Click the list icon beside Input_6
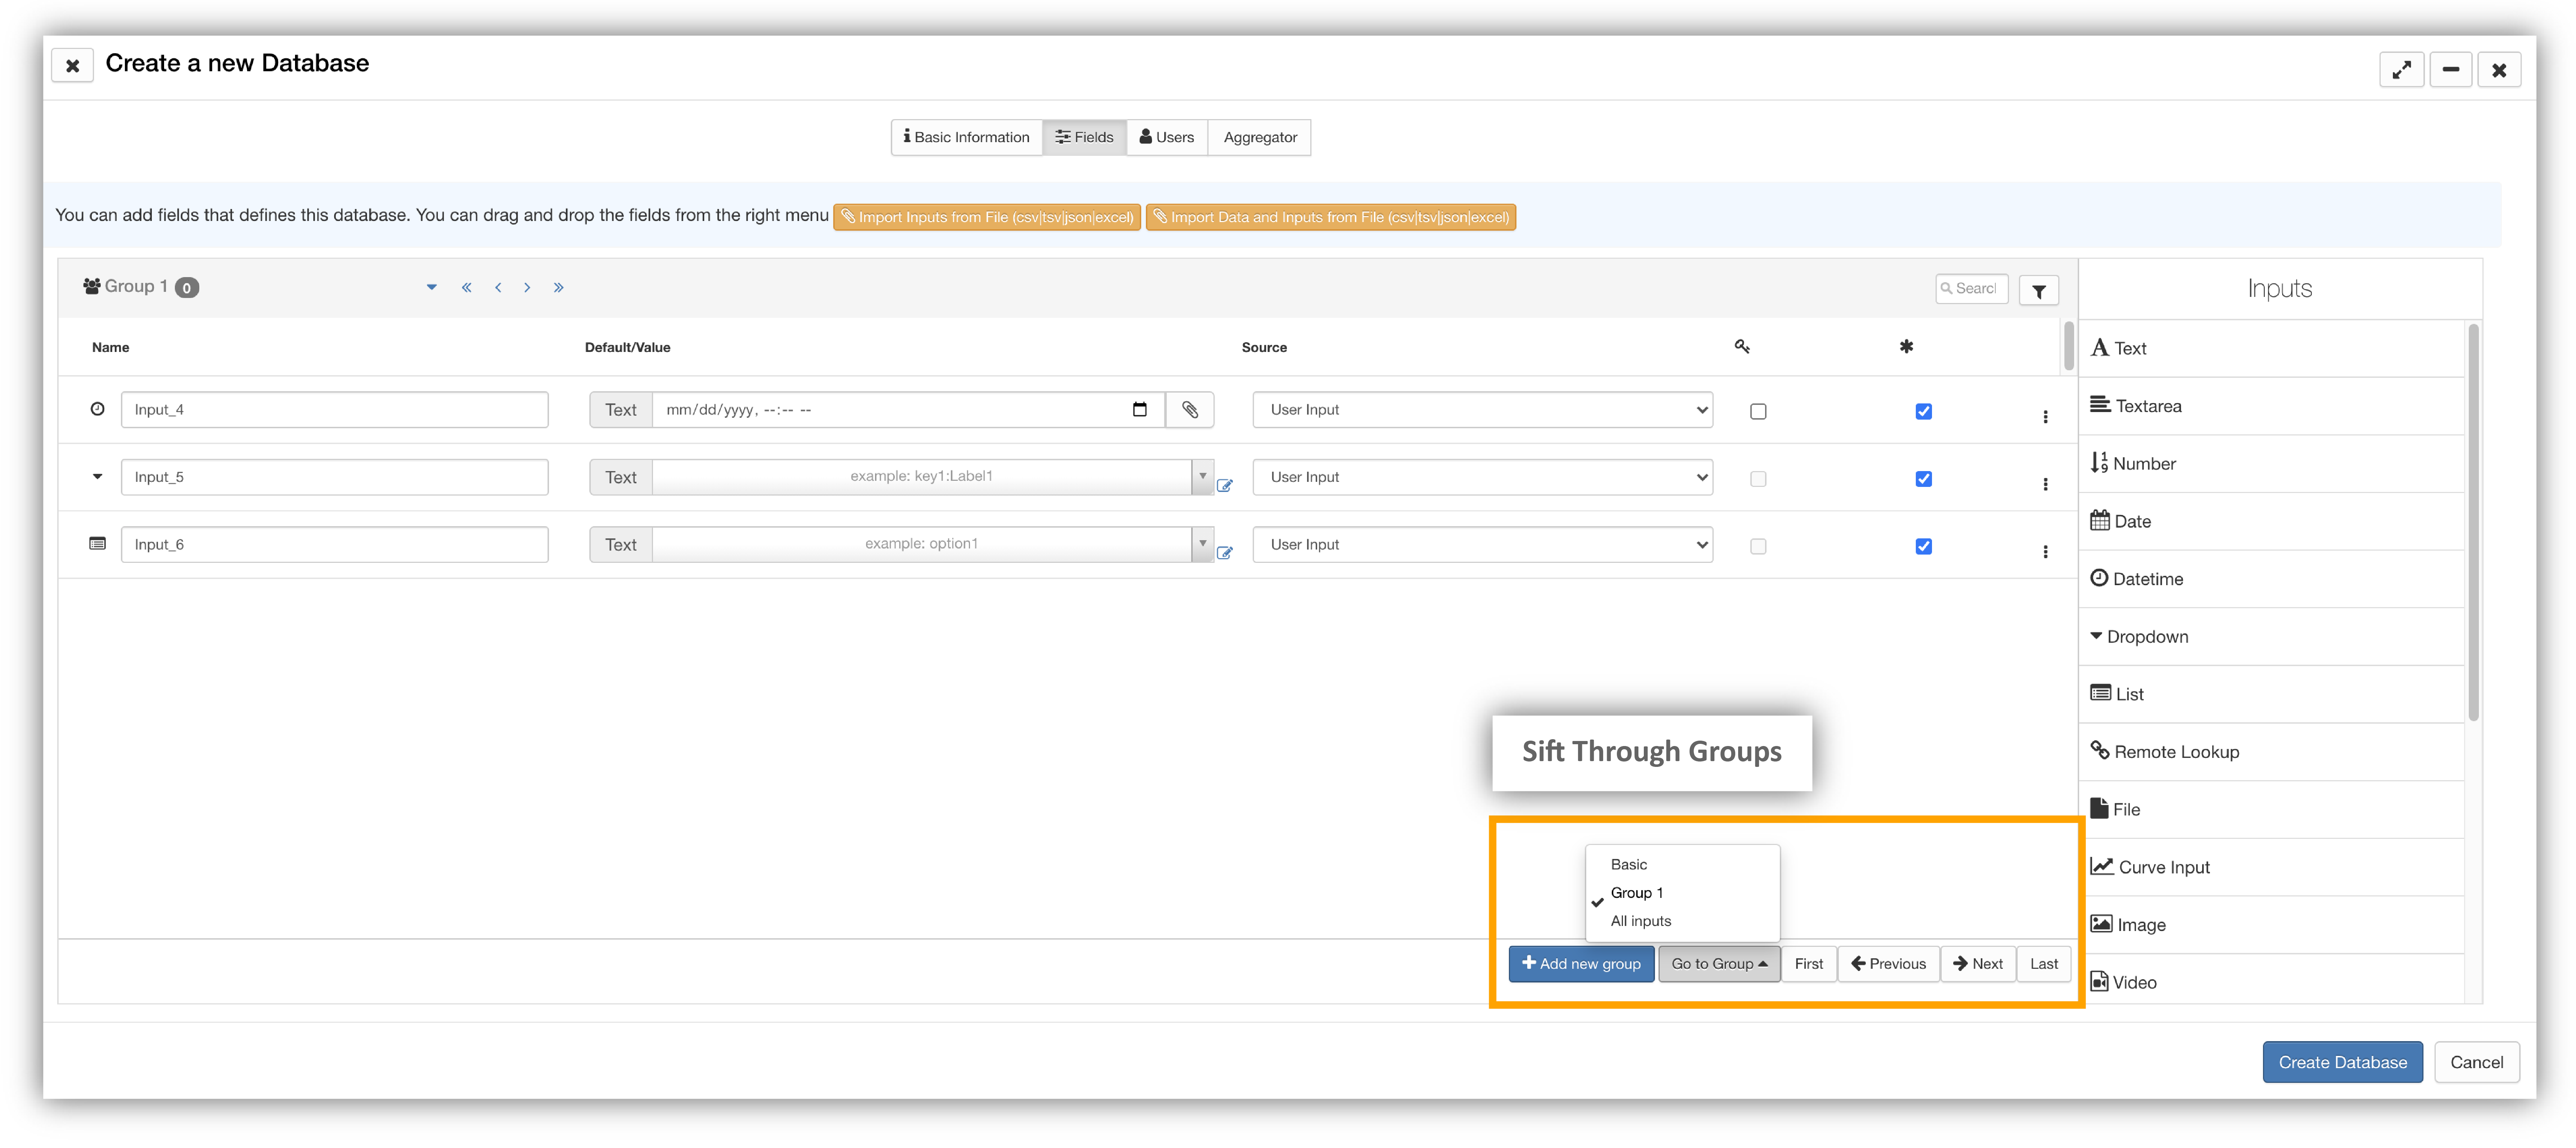 click(97, 544)
